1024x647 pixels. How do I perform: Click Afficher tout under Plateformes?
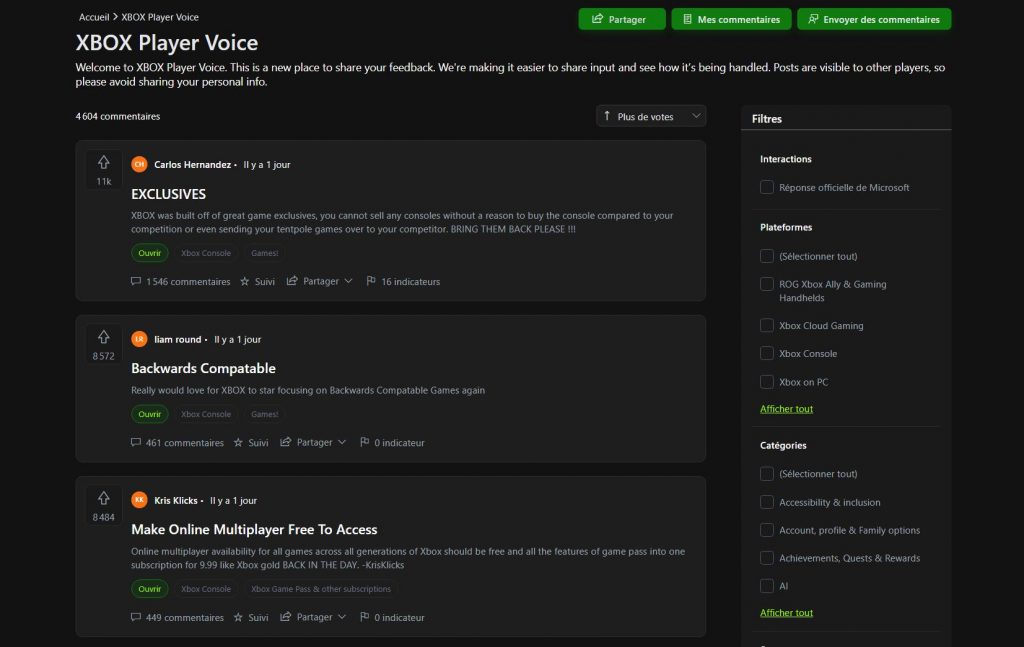coord(786,409)
